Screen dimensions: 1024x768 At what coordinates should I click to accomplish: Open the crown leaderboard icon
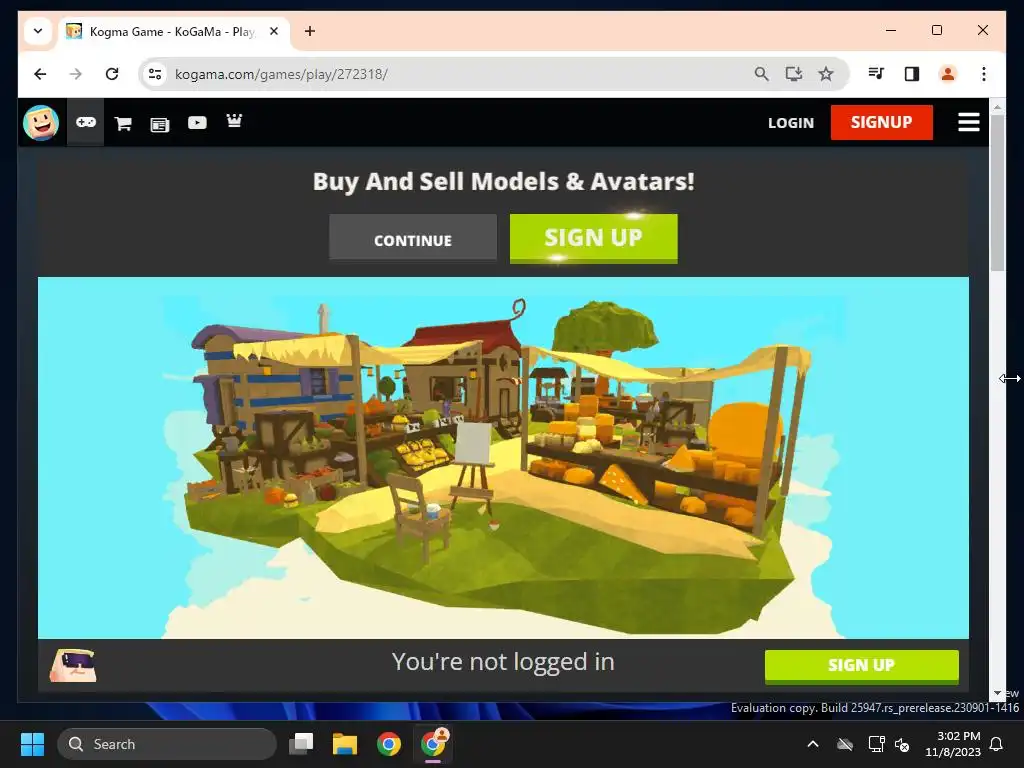pyautogui.click(x=234, y=121)
